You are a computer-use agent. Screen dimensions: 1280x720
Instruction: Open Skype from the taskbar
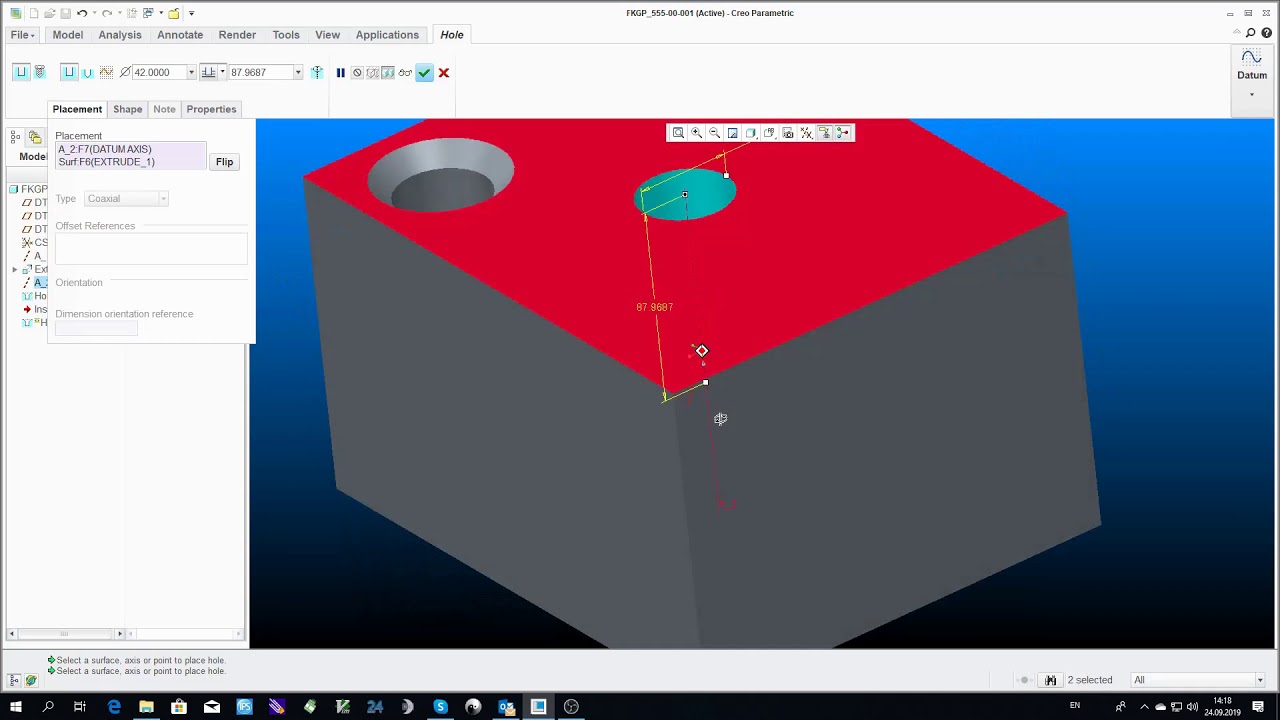pos(440,707)
